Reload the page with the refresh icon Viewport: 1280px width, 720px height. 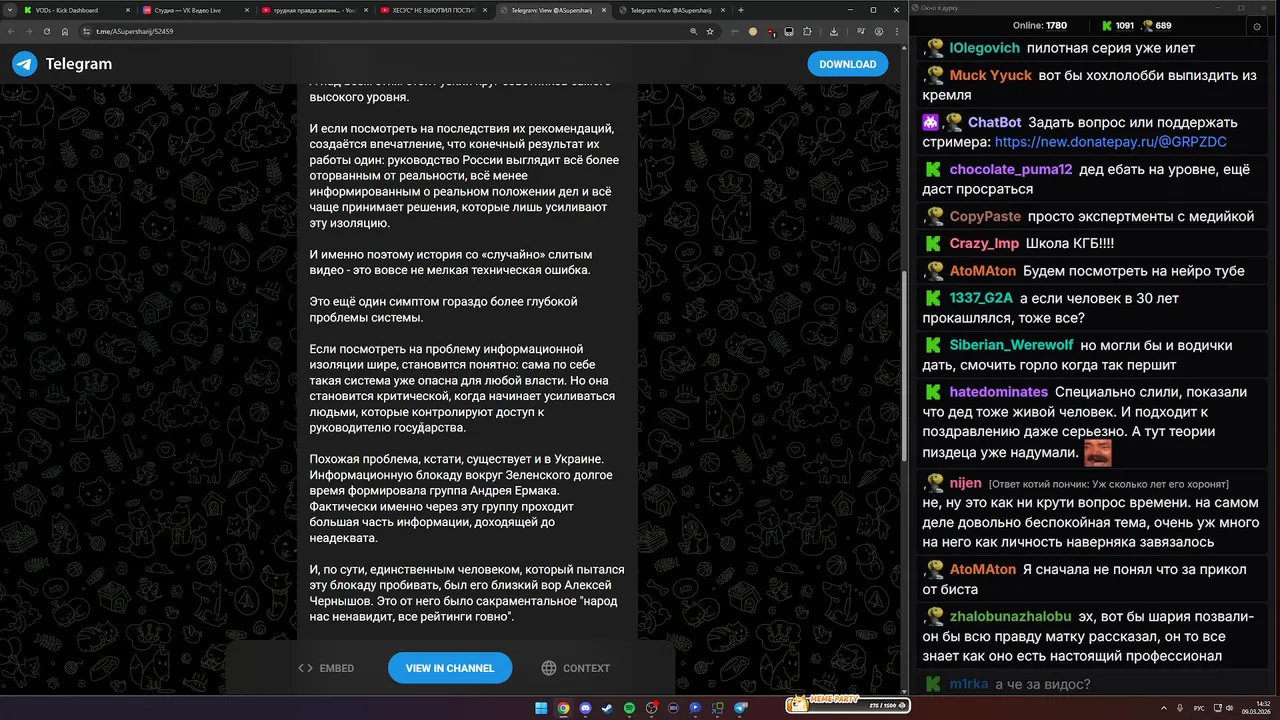pos(47,31)
